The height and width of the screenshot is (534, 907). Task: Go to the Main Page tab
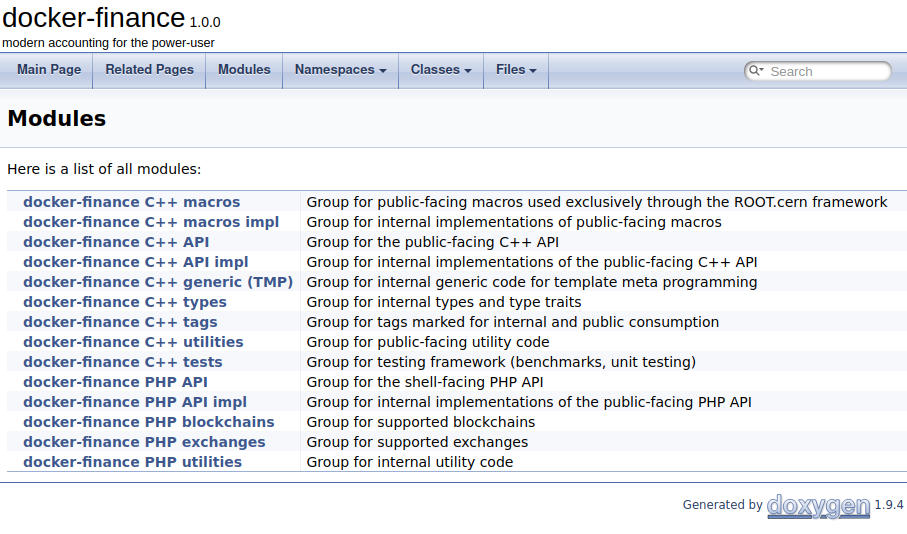(x=49, y=70)
